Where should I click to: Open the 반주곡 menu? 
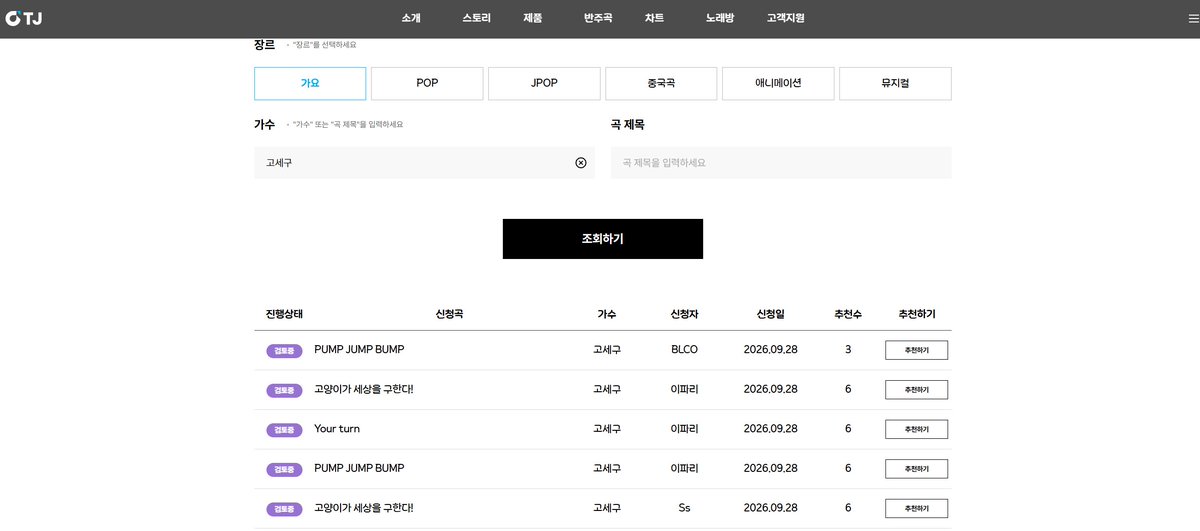pos(598,18)
